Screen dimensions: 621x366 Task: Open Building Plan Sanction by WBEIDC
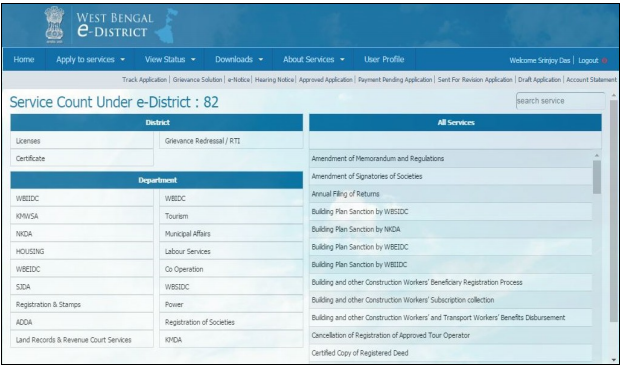pyautogui.click(x=451, y=247)
